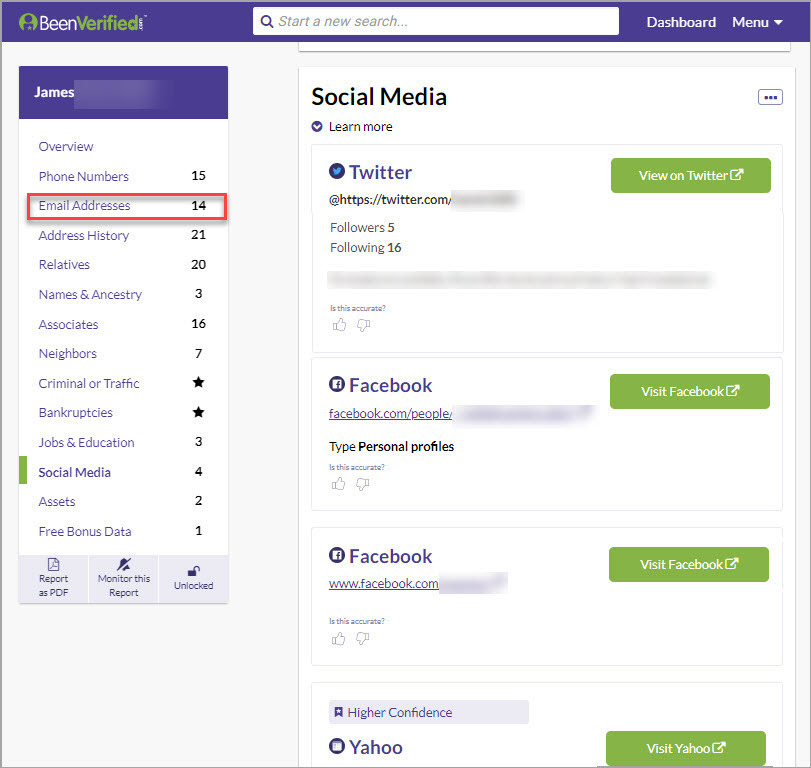Click the View on Twitter button

coord(690,175)
